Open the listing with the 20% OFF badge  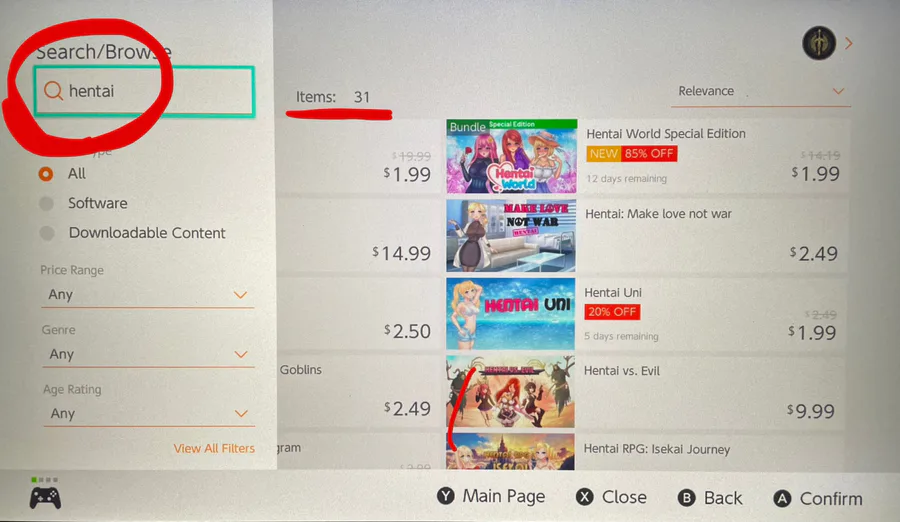coord(647,314)
